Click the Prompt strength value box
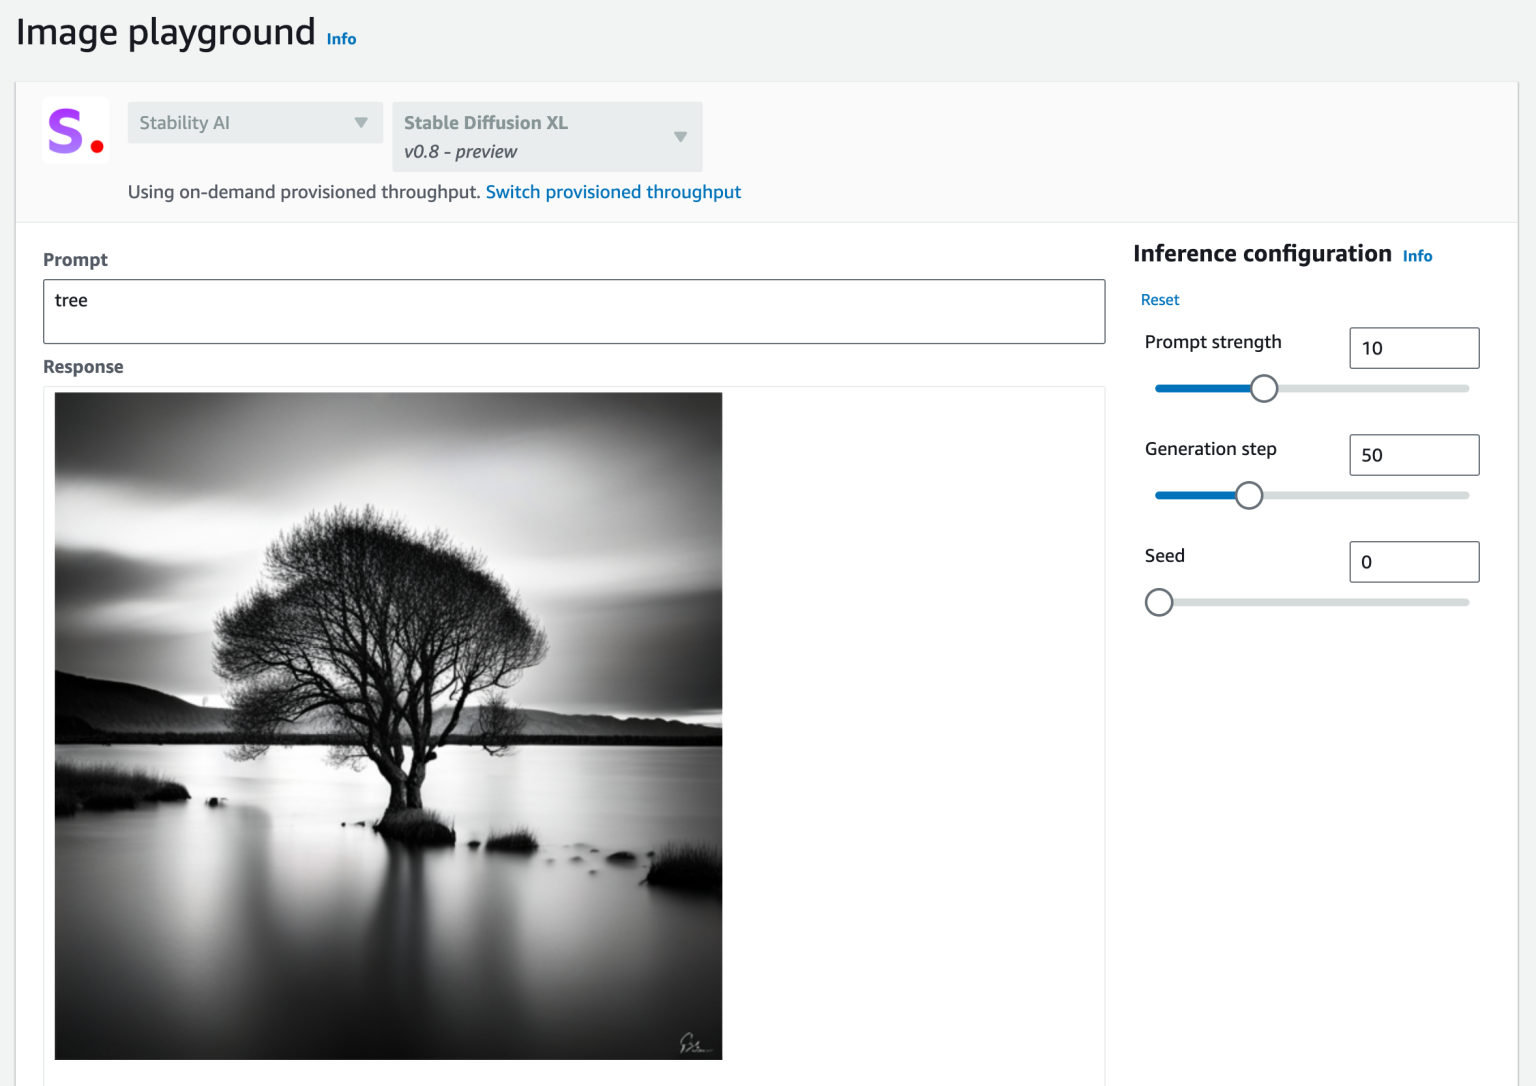Screen dimensions: 1536x1086 (1413, 348)
